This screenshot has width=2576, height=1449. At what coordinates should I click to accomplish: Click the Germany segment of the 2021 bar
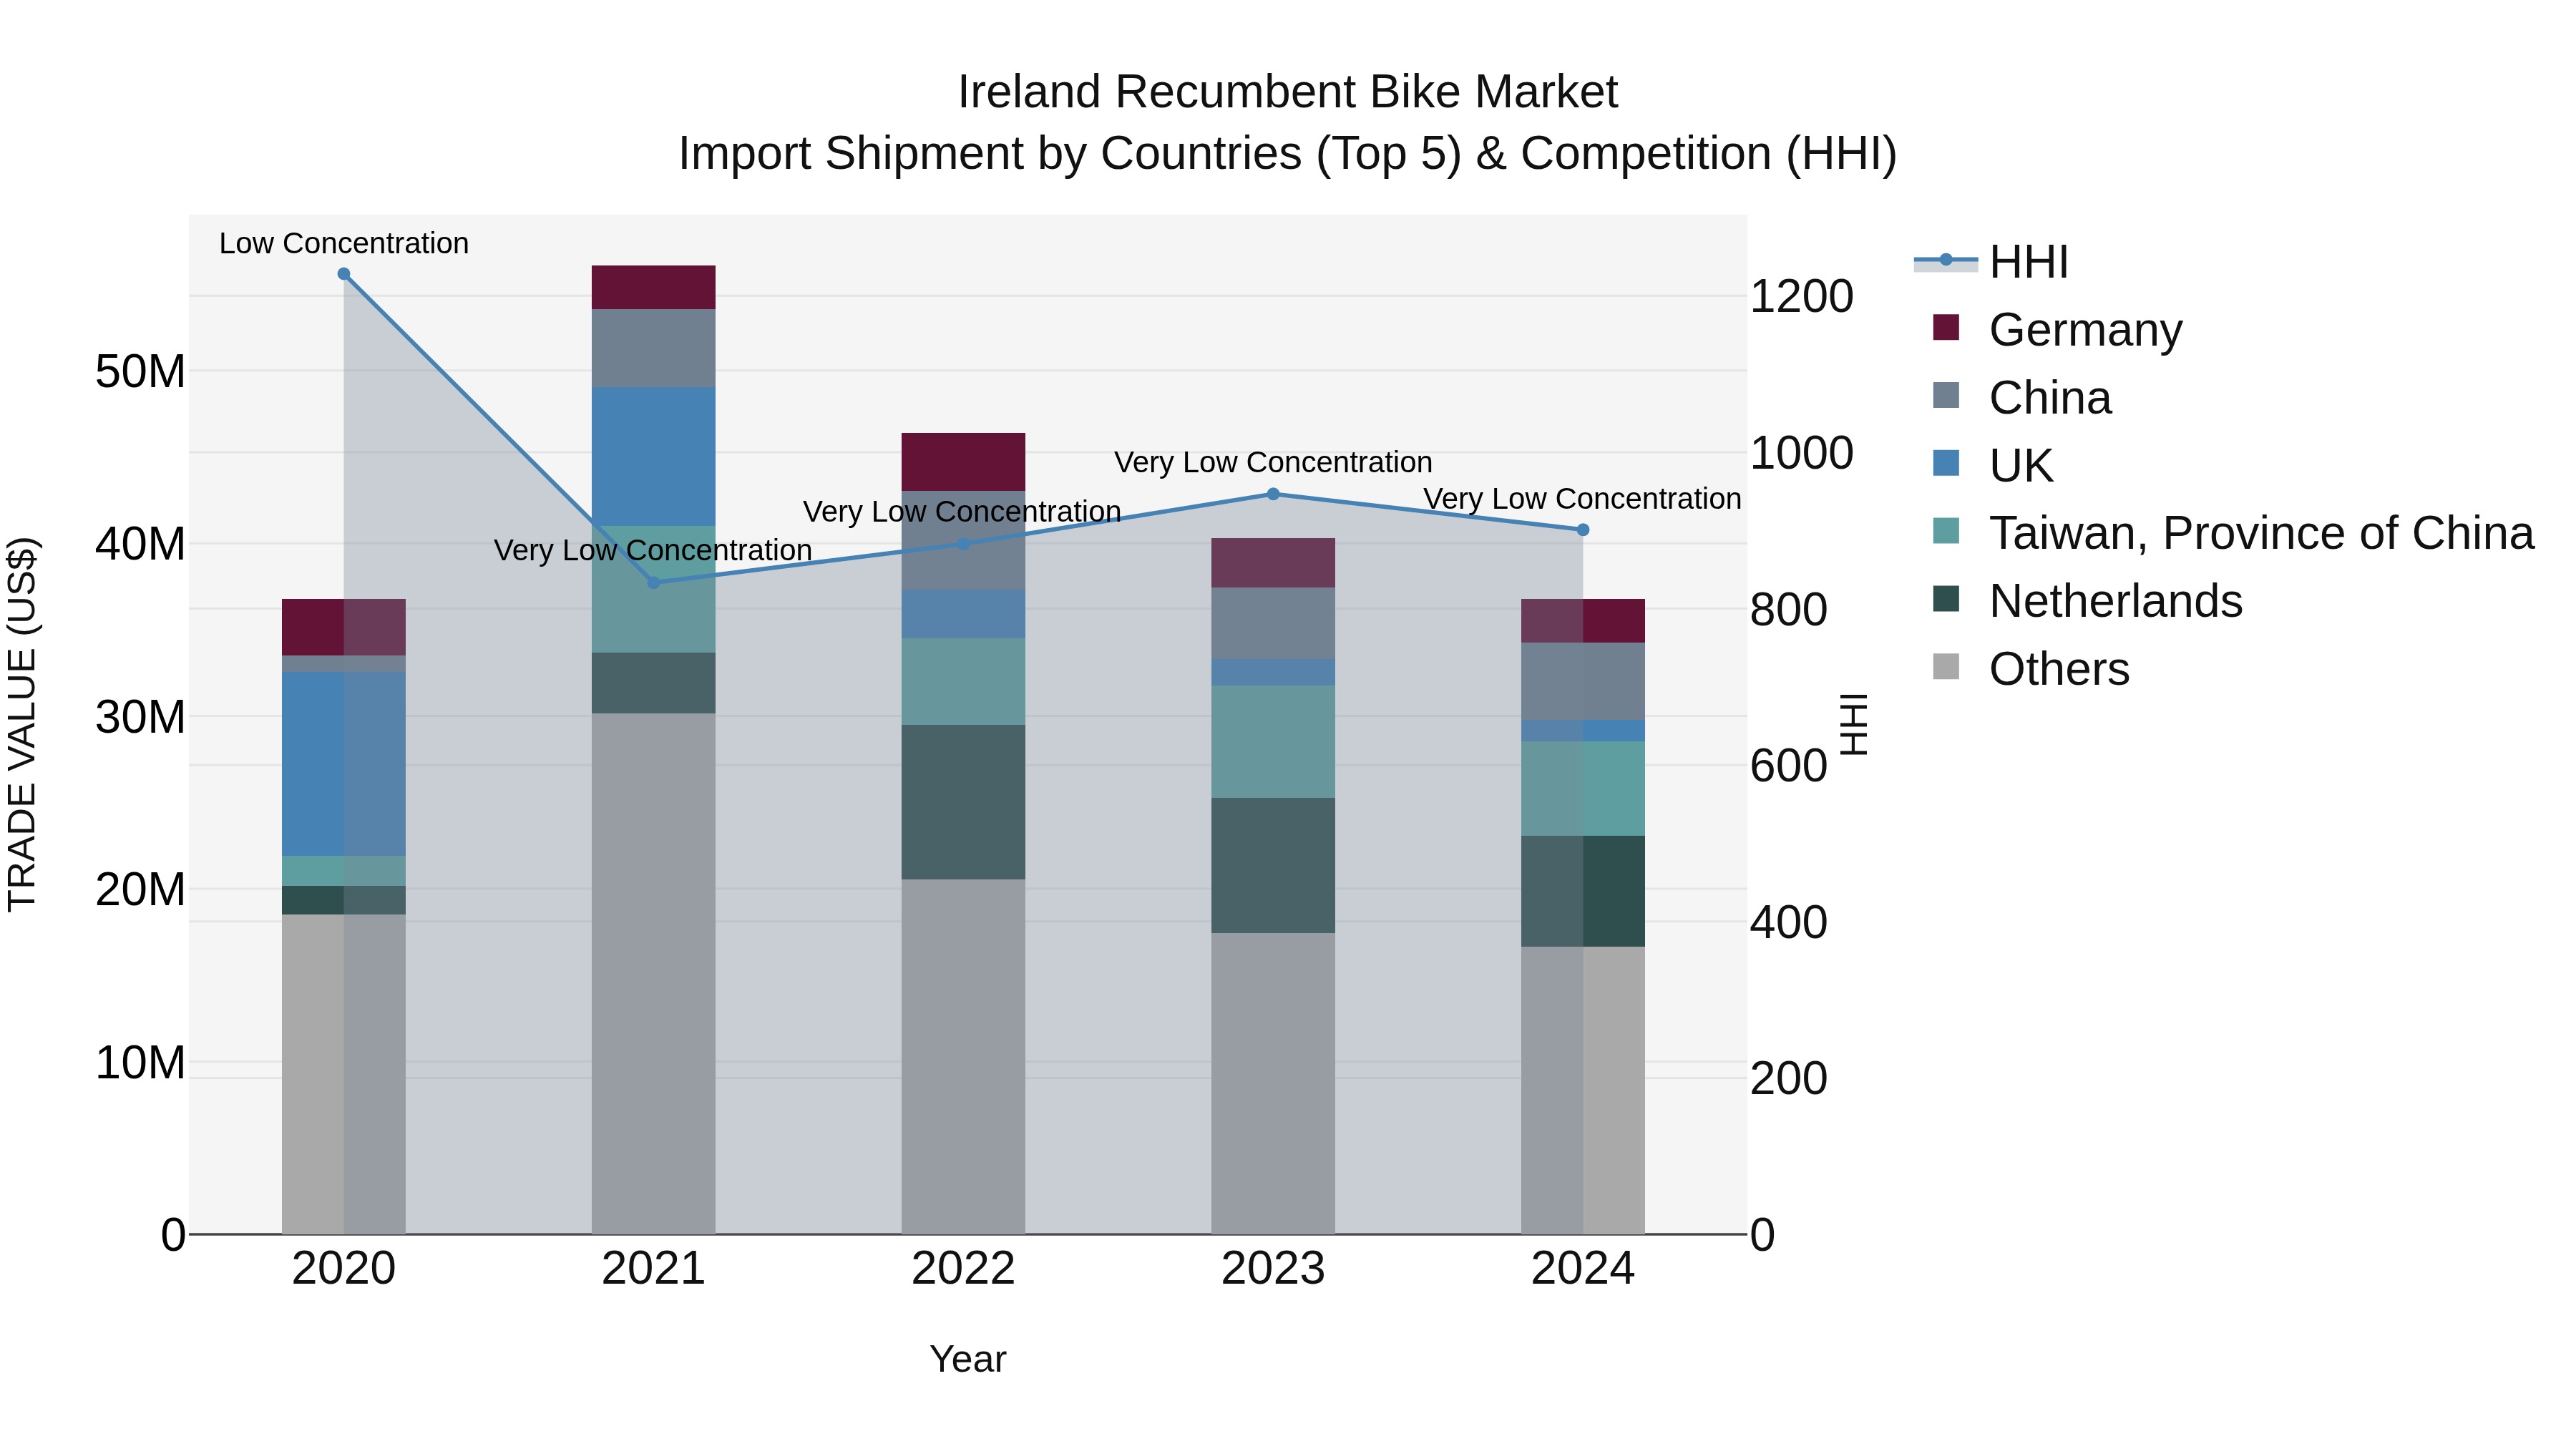tap(654, 288)
